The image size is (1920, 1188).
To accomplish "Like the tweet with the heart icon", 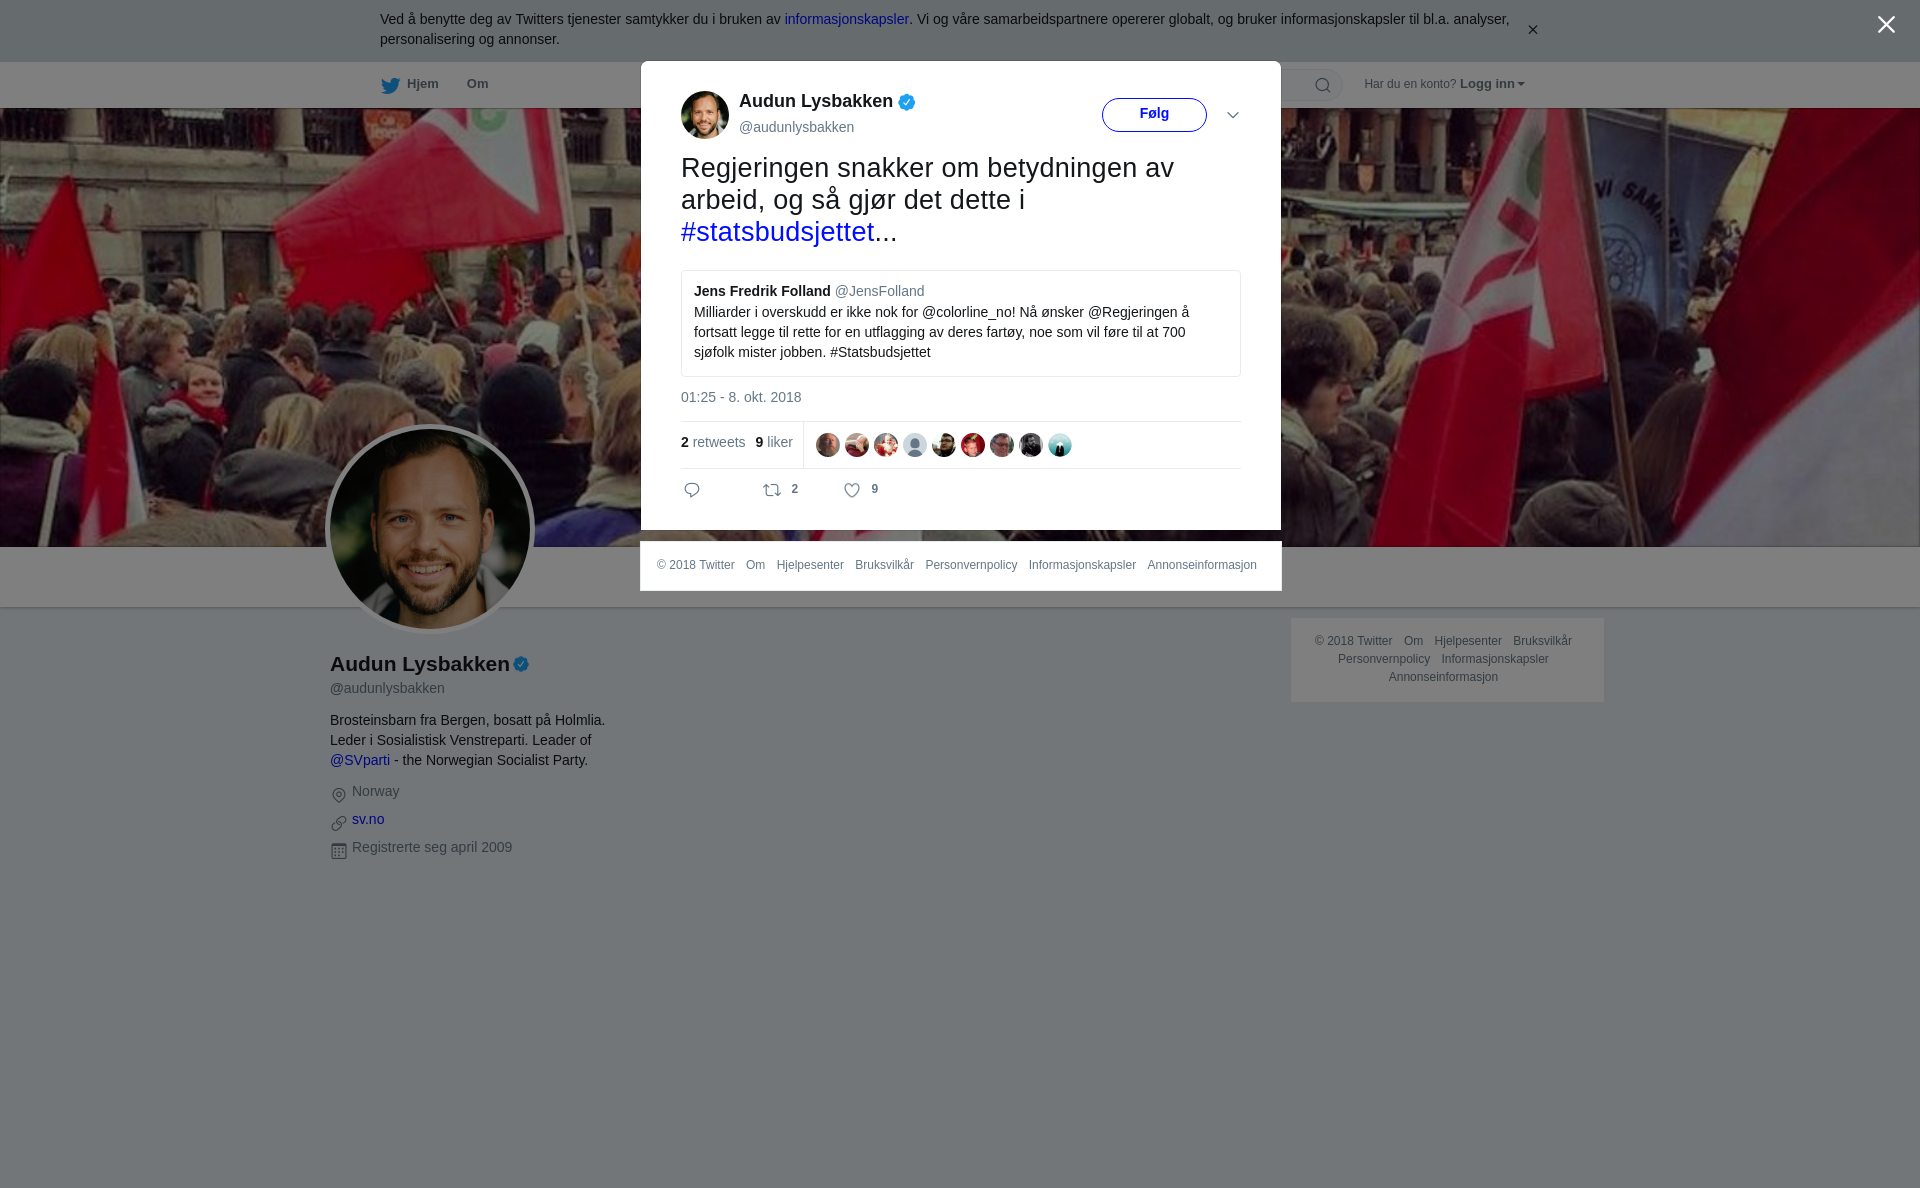I will (852, 490).
